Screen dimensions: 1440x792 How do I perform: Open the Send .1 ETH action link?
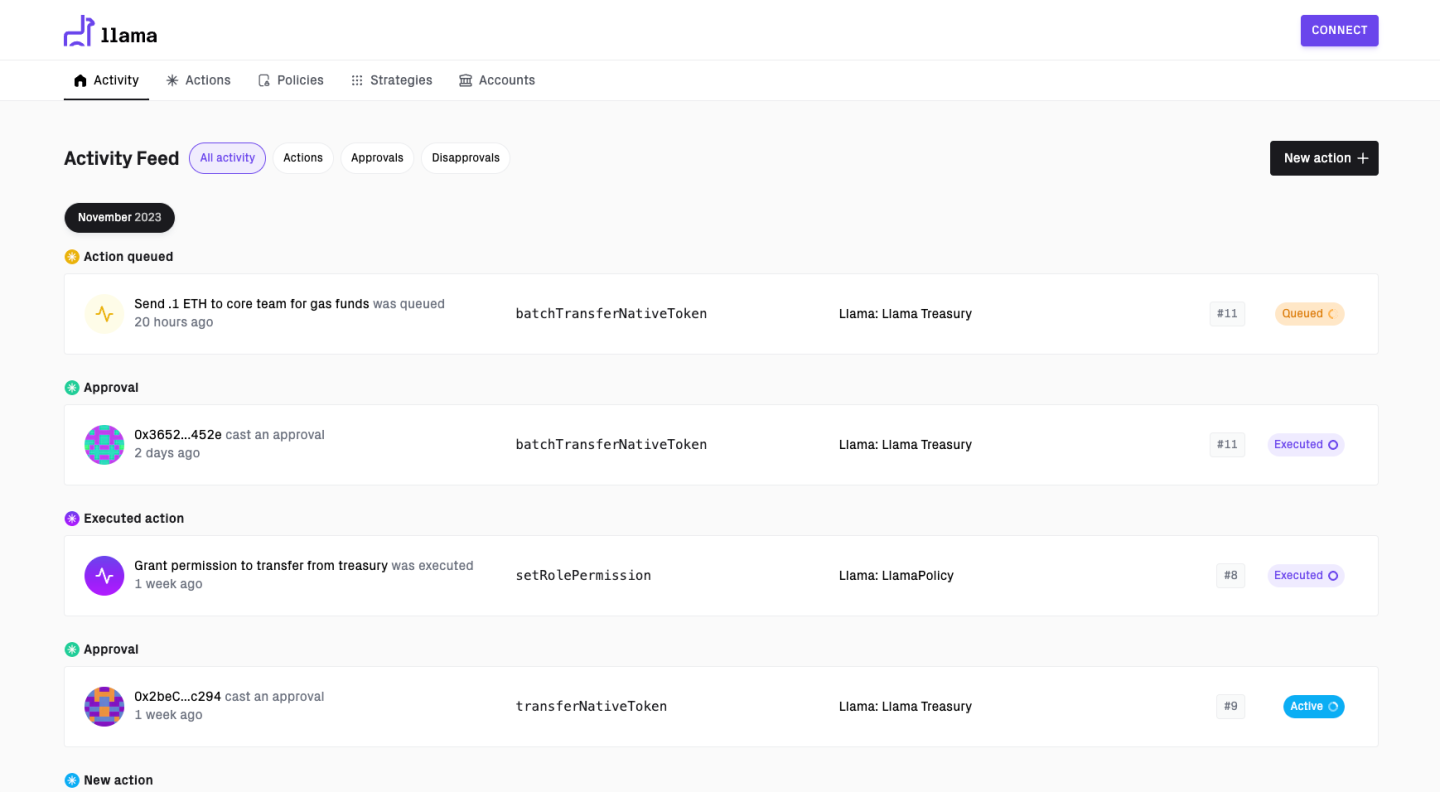click(251, 304)
